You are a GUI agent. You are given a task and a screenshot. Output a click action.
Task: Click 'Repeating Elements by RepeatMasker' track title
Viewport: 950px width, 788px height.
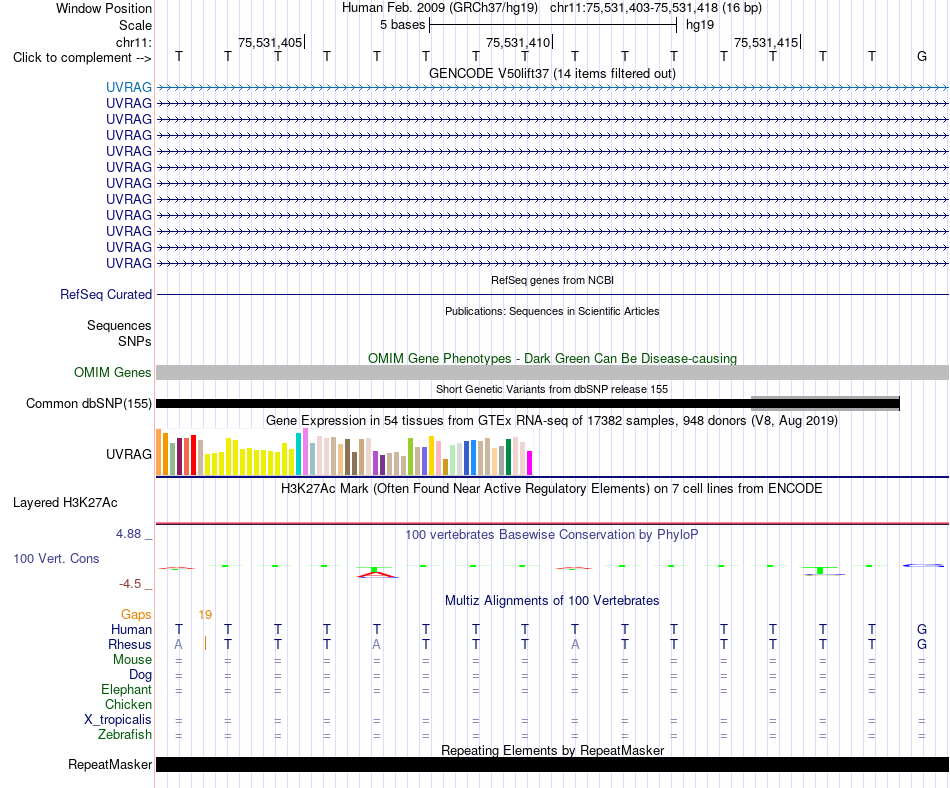[552, 750]
